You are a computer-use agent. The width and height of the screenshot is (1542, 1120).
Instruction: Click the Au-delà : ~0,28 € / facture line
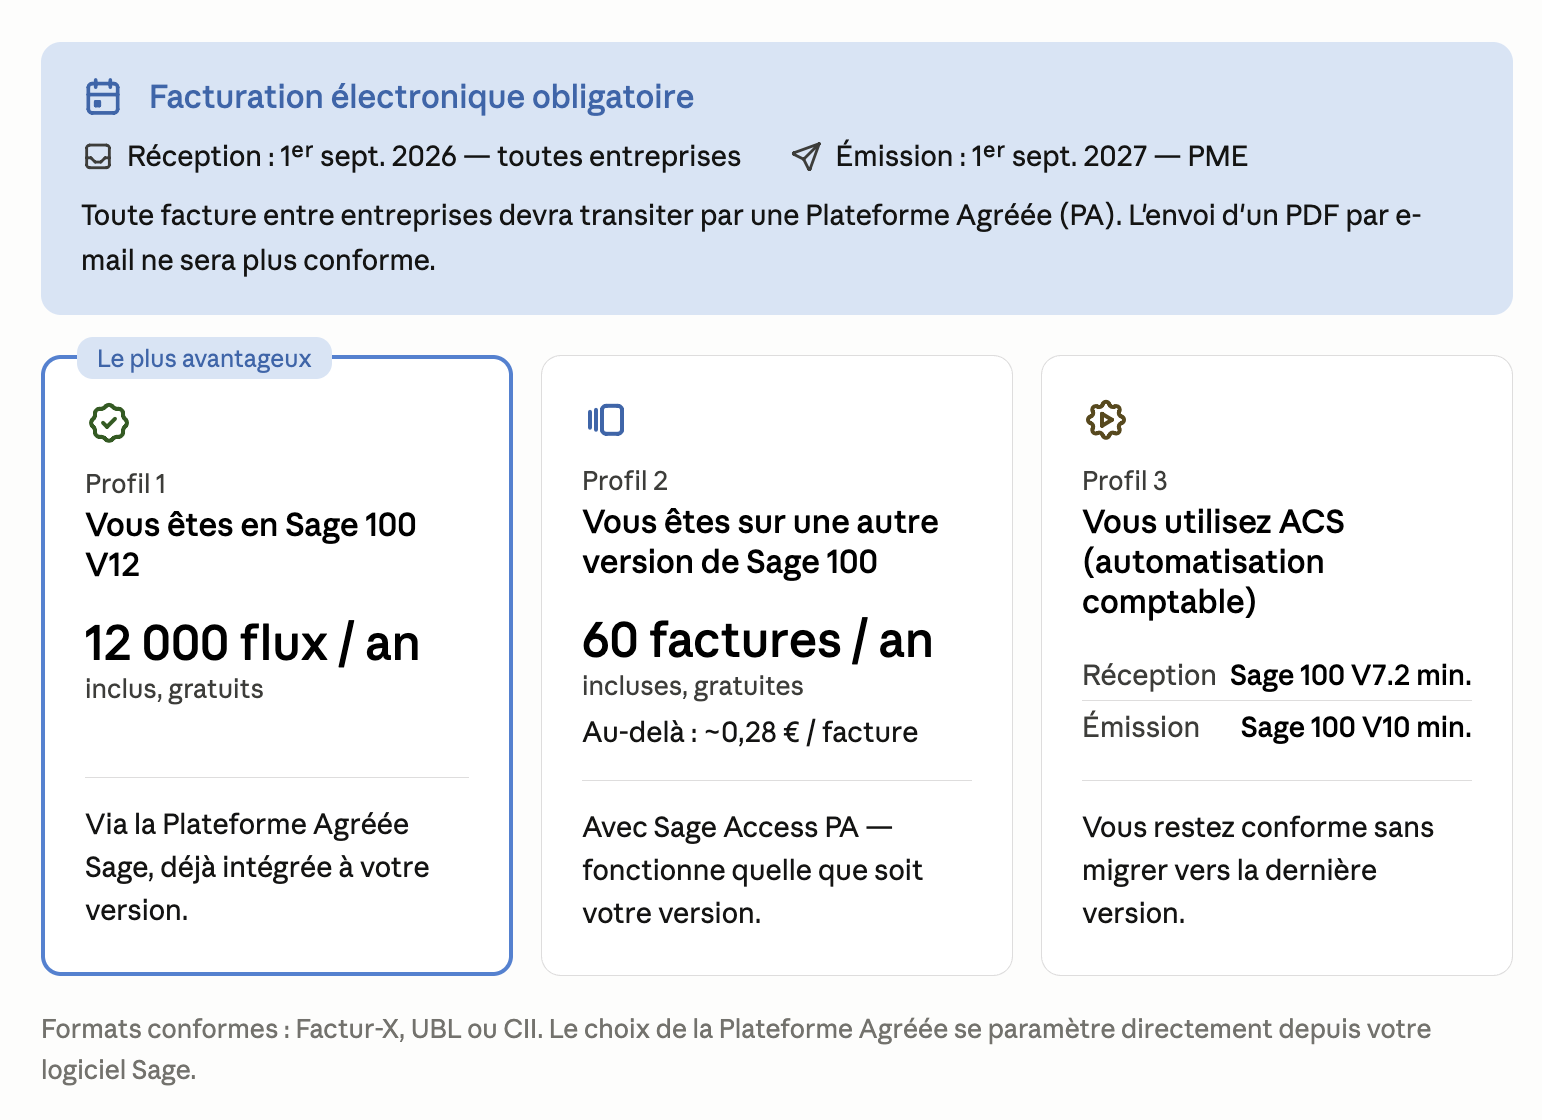(x=750, y=733)
